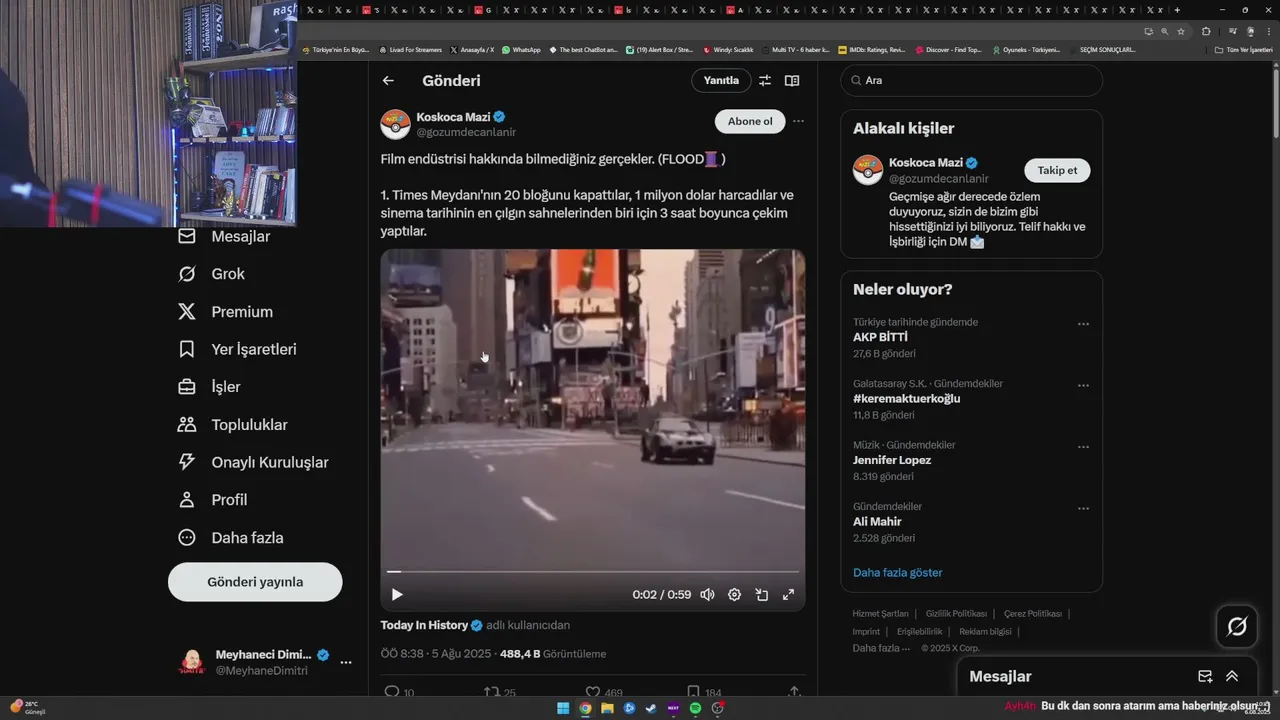Open Hizmet Şartları footer link

click(880, 614)
